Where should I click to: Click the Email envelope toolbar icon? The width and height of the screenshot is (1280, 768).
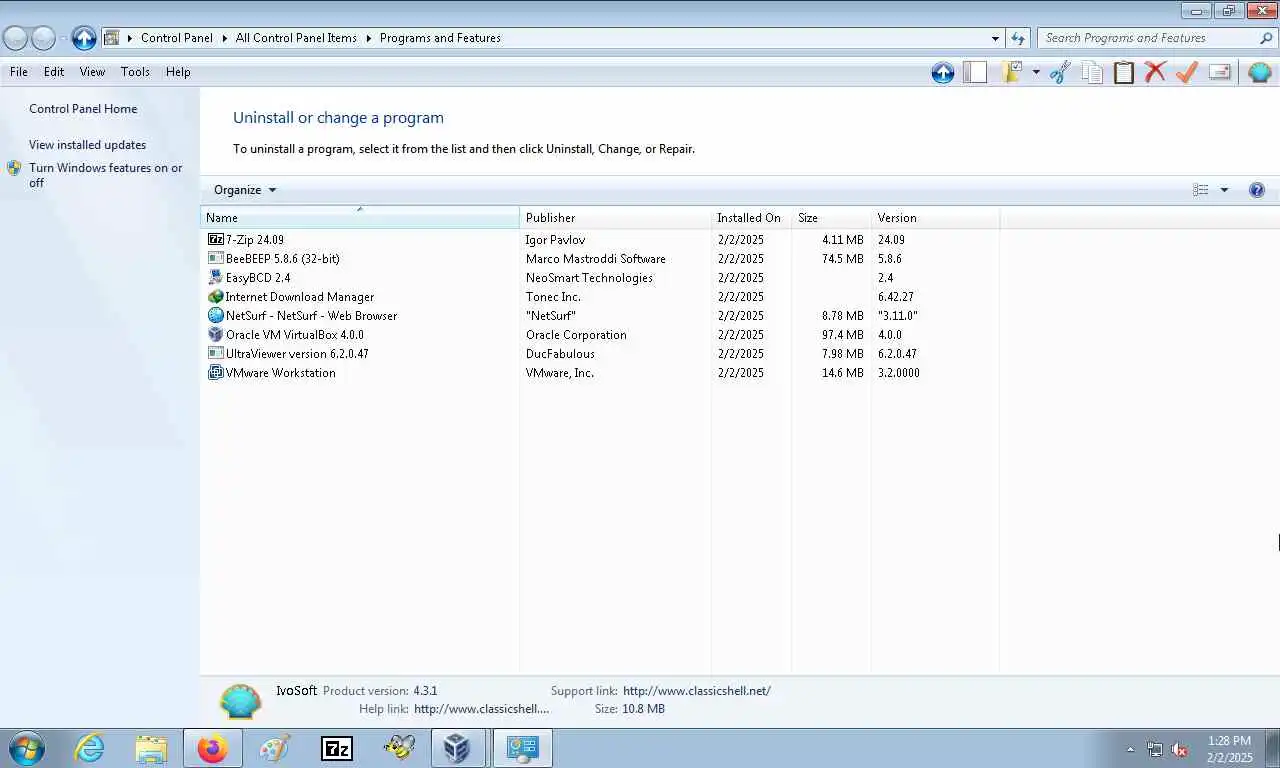pyautogui.click(x=1219, y=72)
